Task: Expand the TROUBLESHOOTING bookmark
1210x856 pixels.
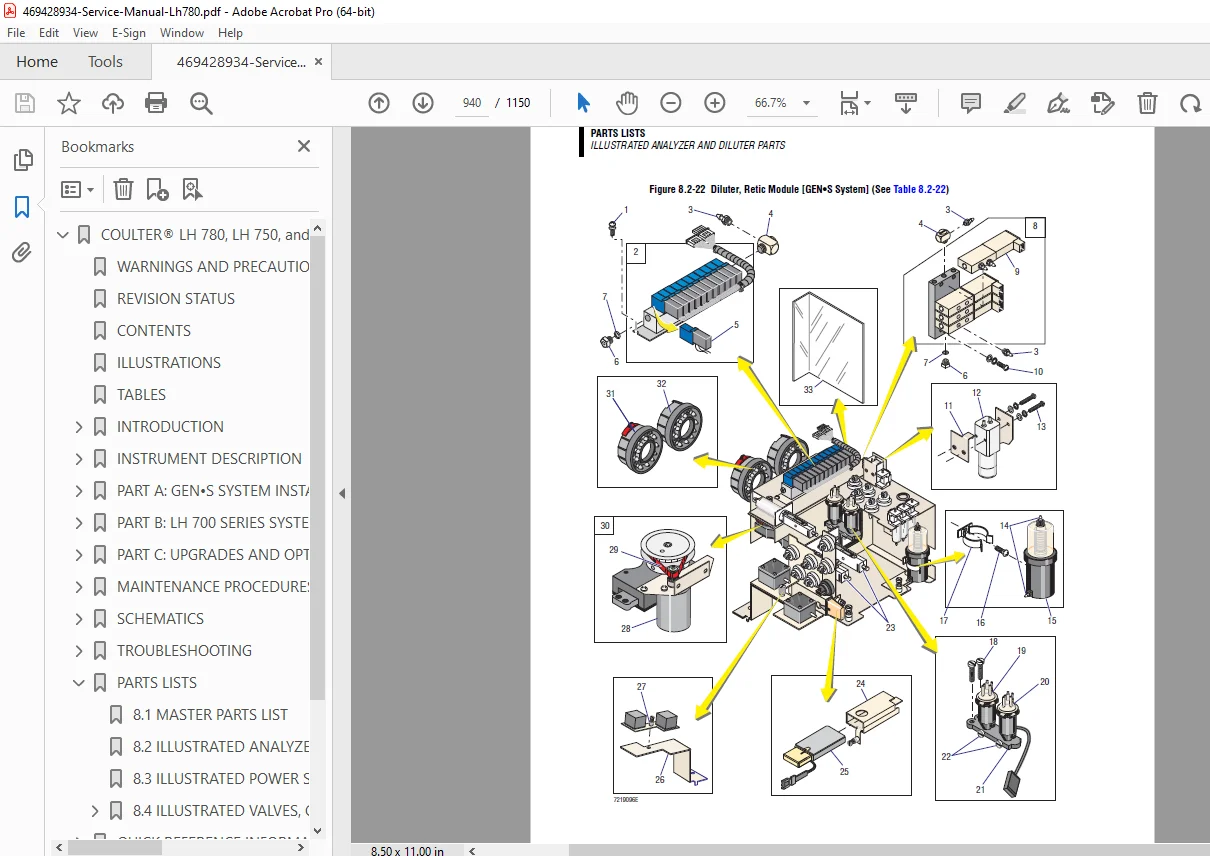Action: point(80,651)
